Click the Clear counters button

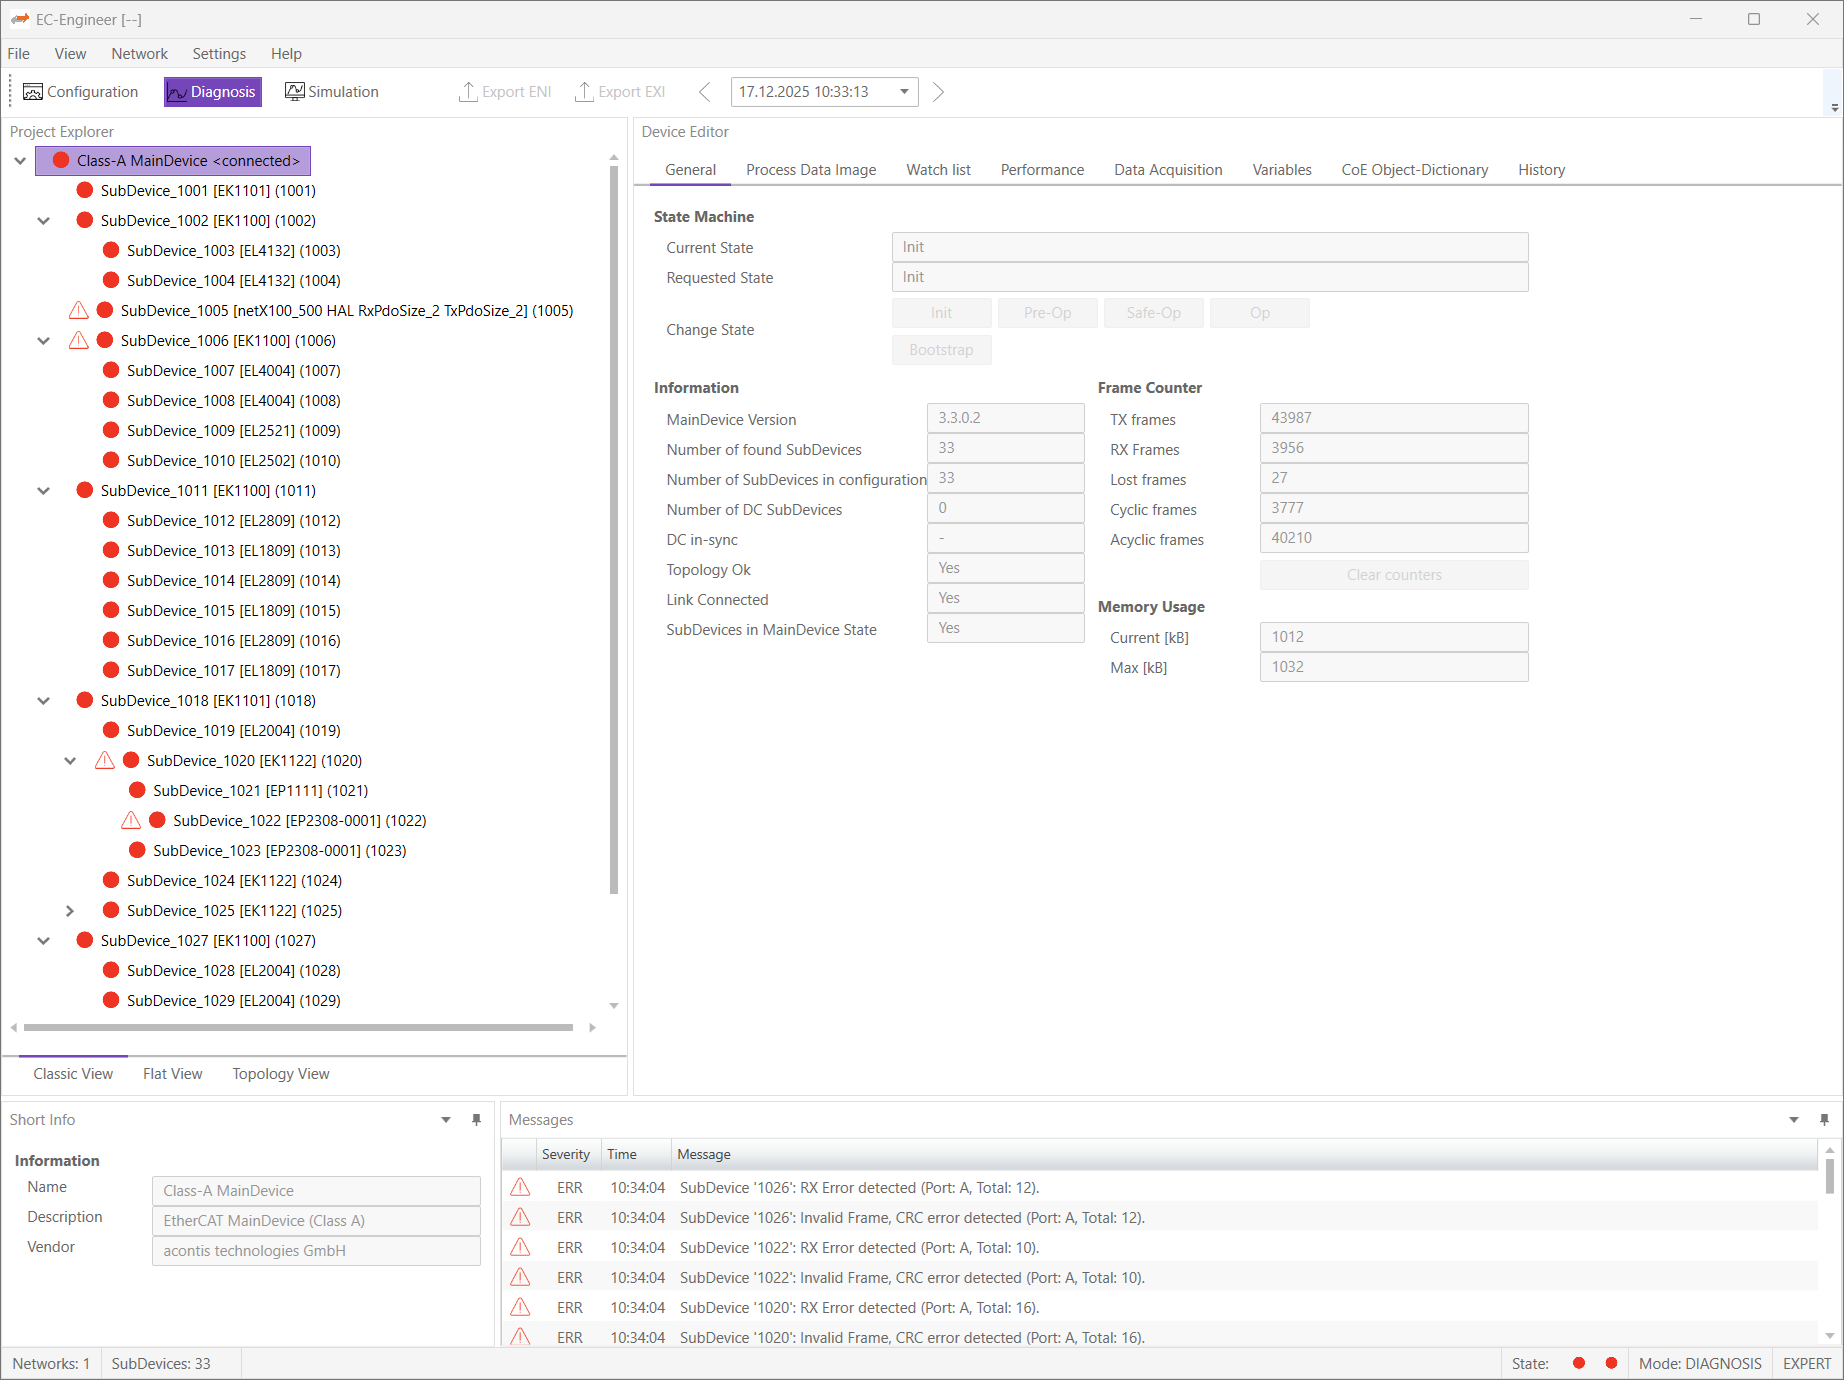pos(1393,575)
